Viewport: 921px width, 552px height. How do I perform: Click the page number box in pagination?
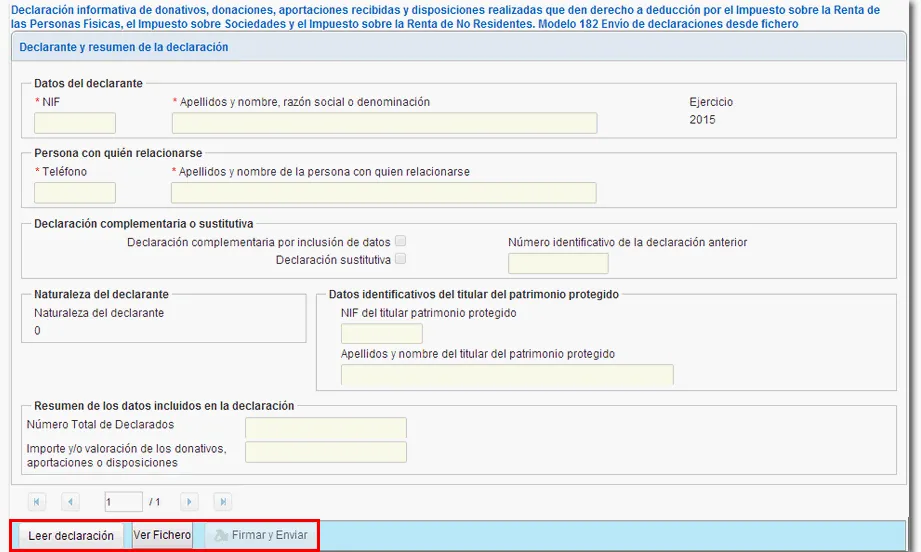123,501
